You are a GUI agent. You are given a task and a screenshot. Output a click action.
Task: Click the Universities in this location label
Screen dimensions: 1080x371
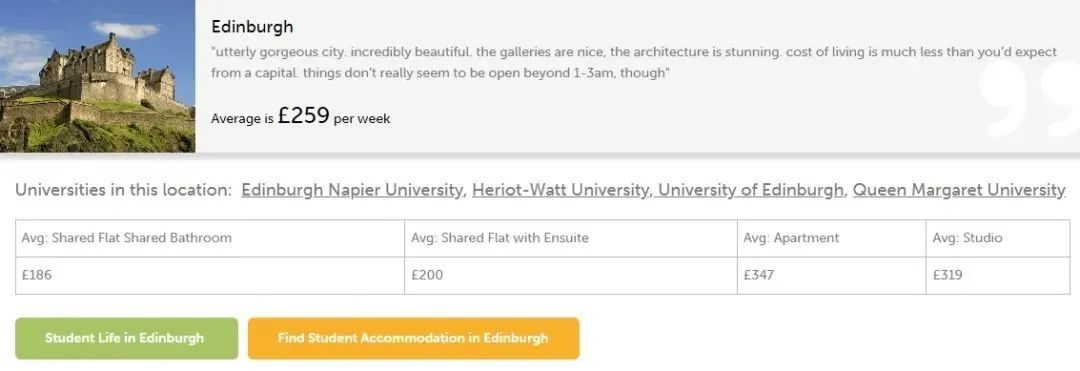(x=123, y=190)
